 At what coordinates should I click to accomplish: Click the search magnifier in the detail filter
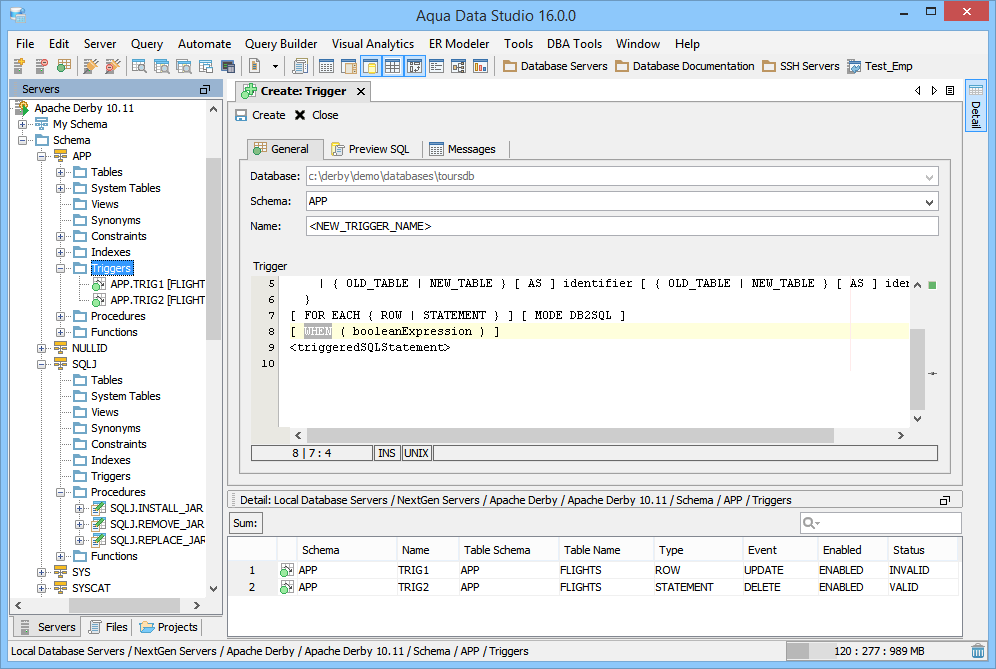pyautogui.click(x=810, y=523)
